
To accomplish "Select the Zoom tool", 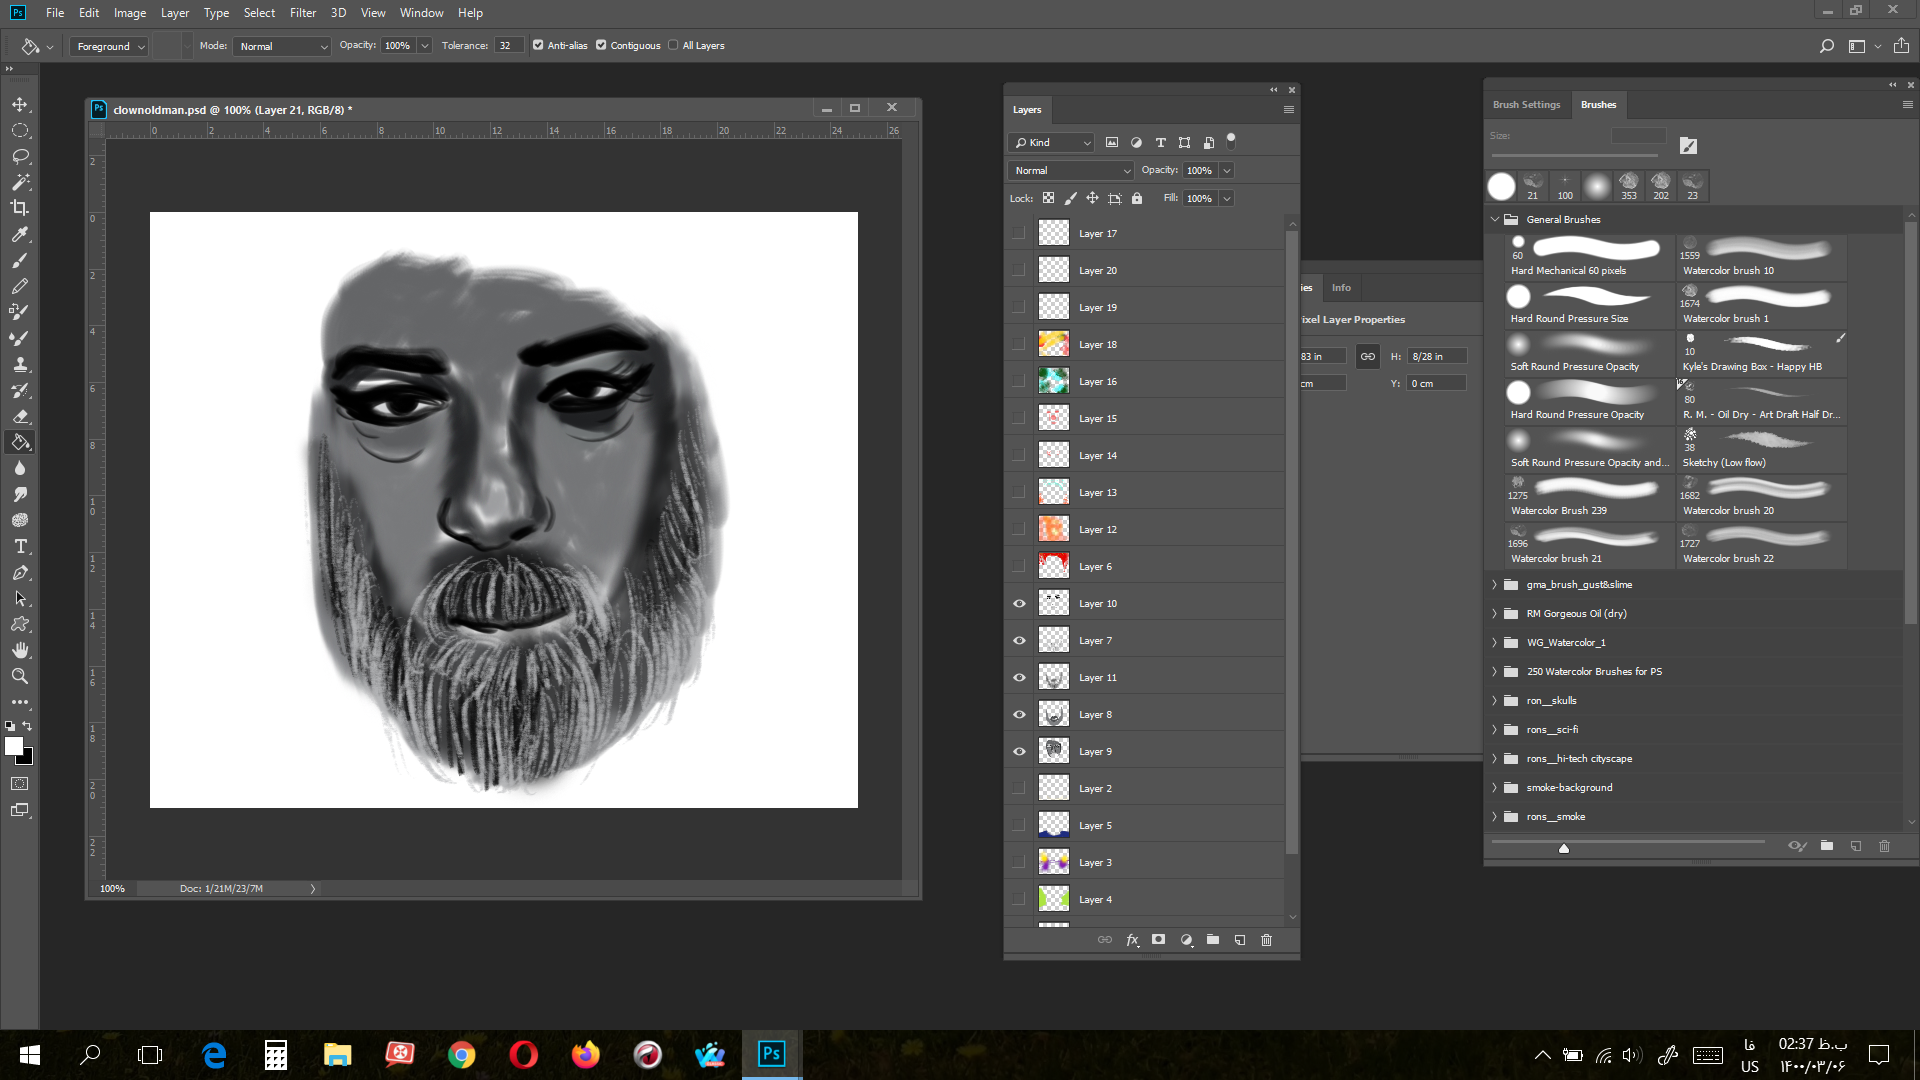I will click(x=20, y=676).
